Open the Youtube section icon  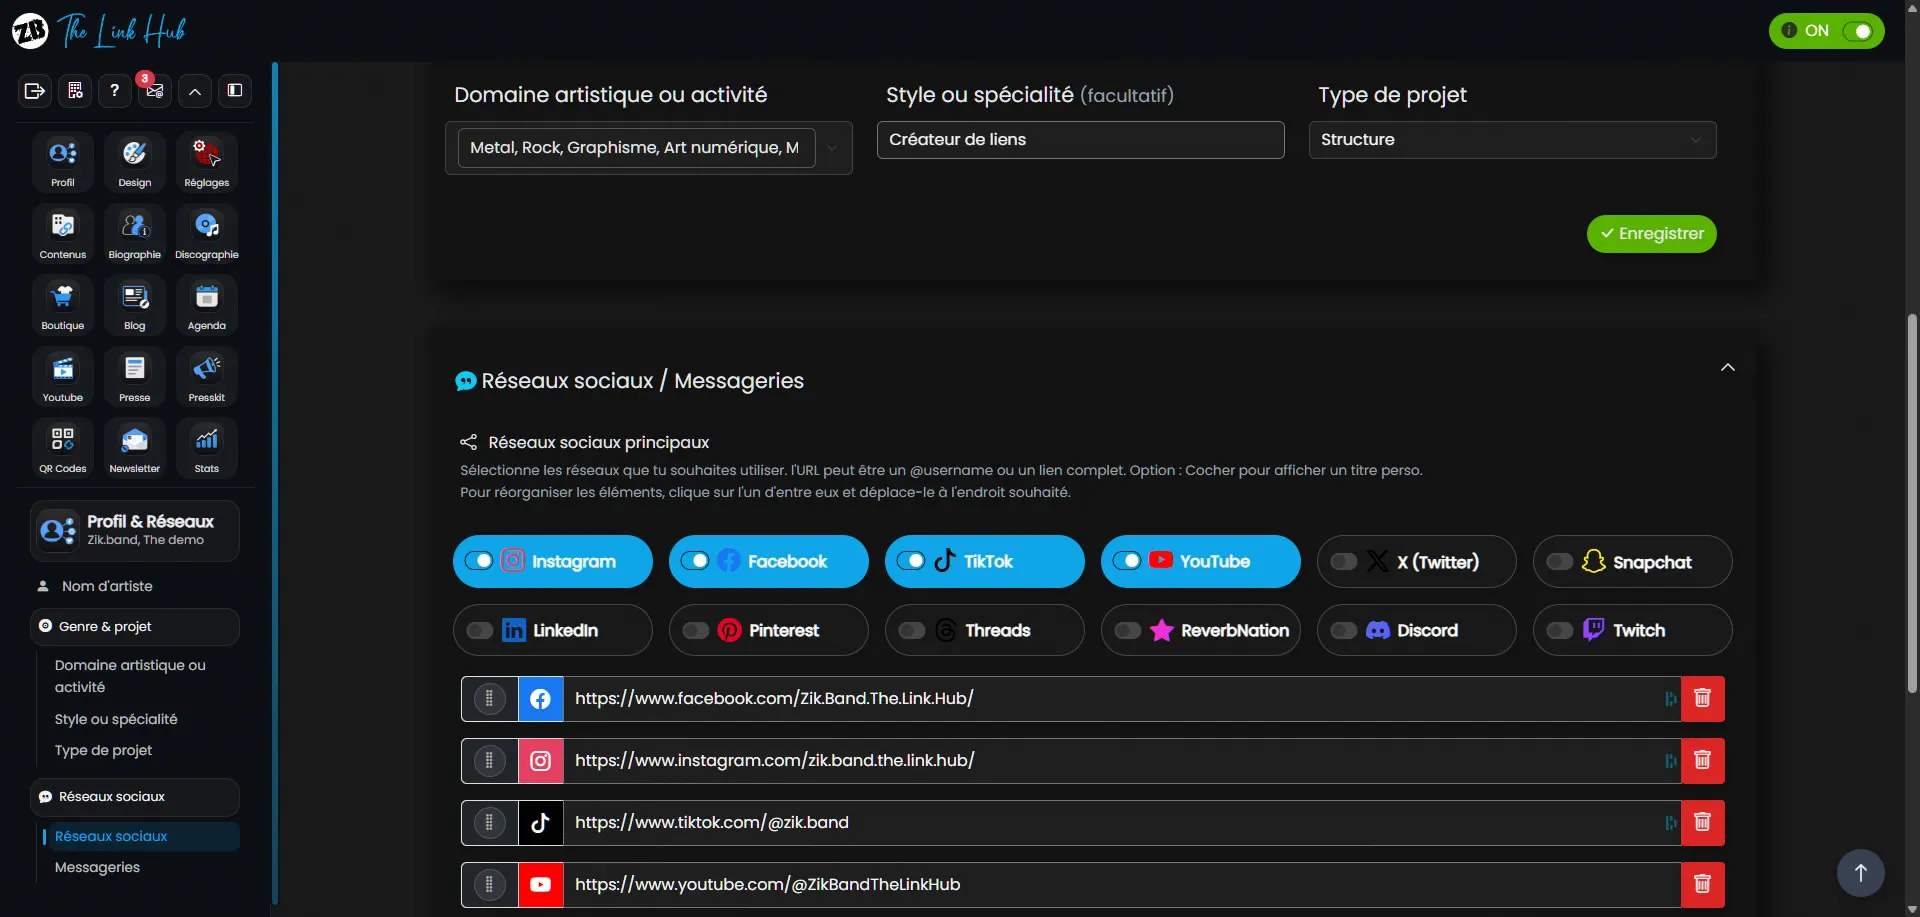63,376
